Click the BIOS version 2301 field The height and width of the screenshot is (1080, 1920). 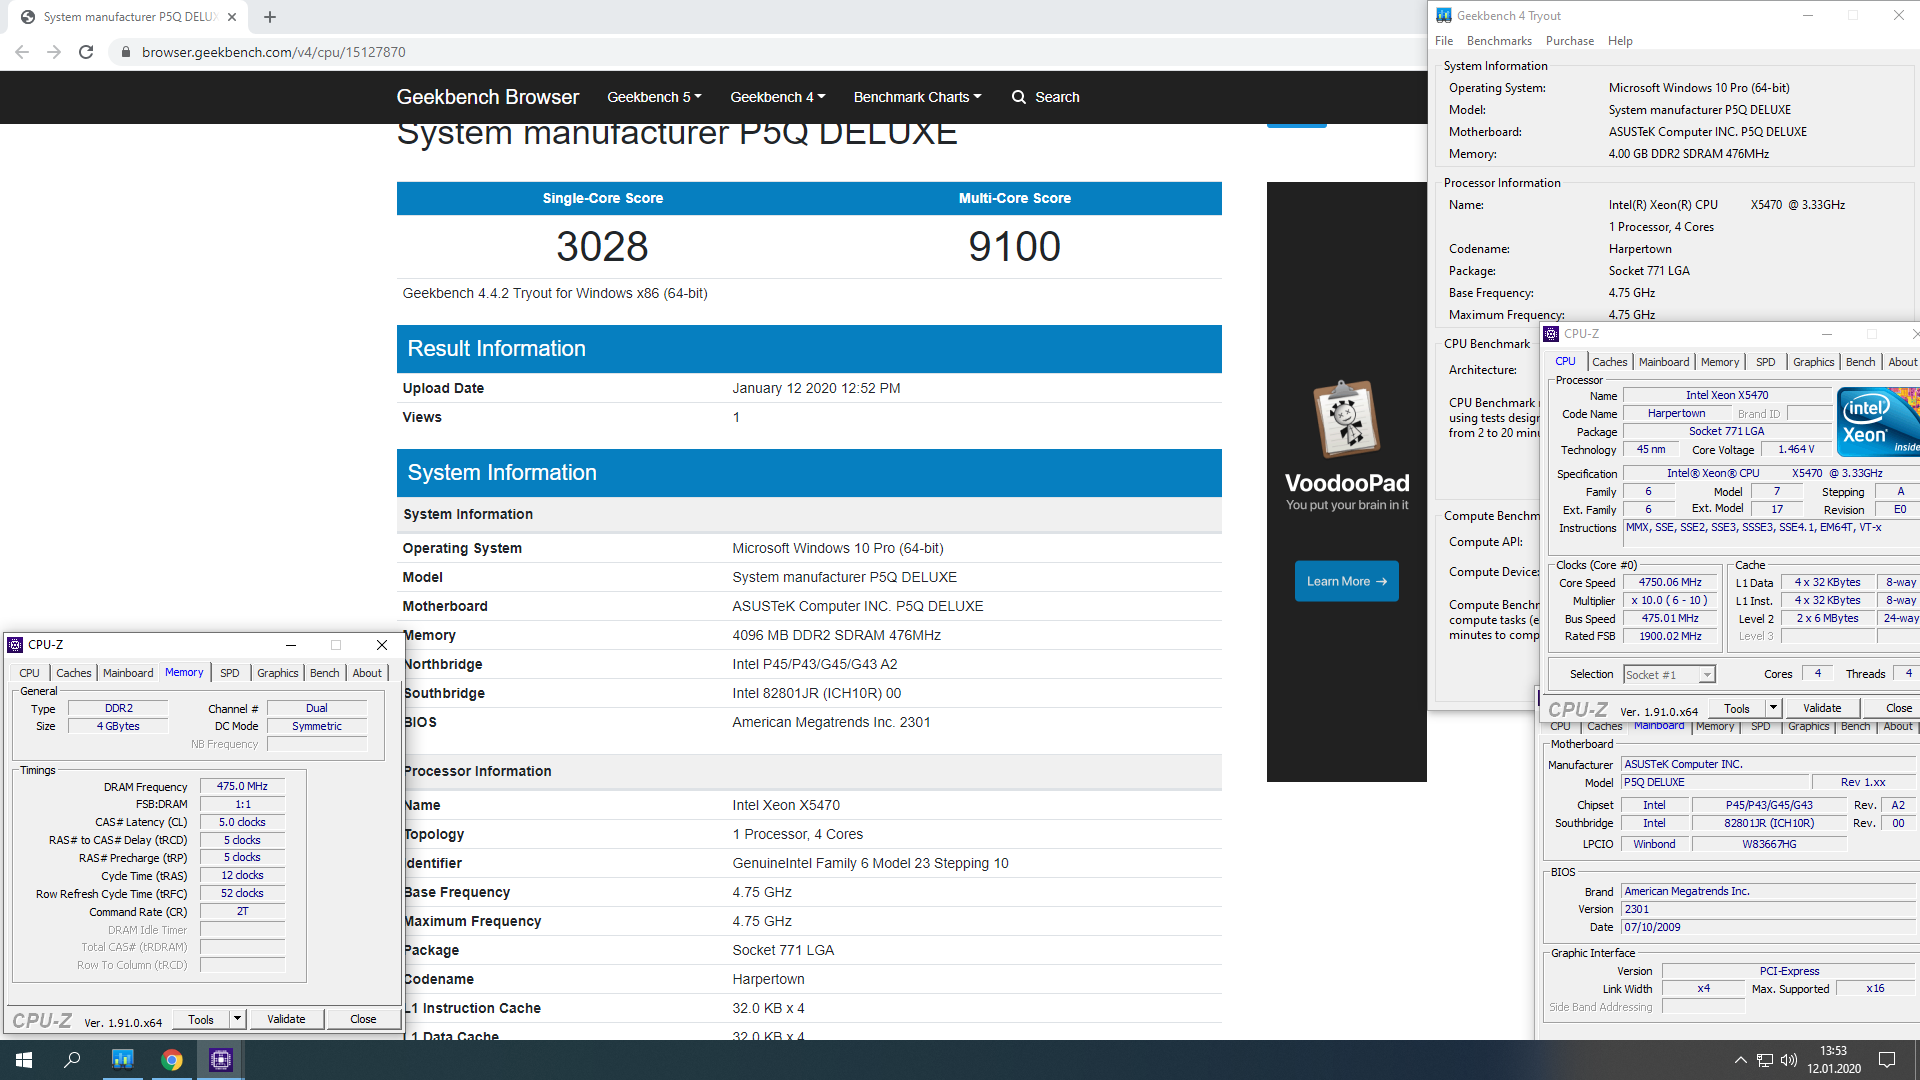pos(1768,909)
